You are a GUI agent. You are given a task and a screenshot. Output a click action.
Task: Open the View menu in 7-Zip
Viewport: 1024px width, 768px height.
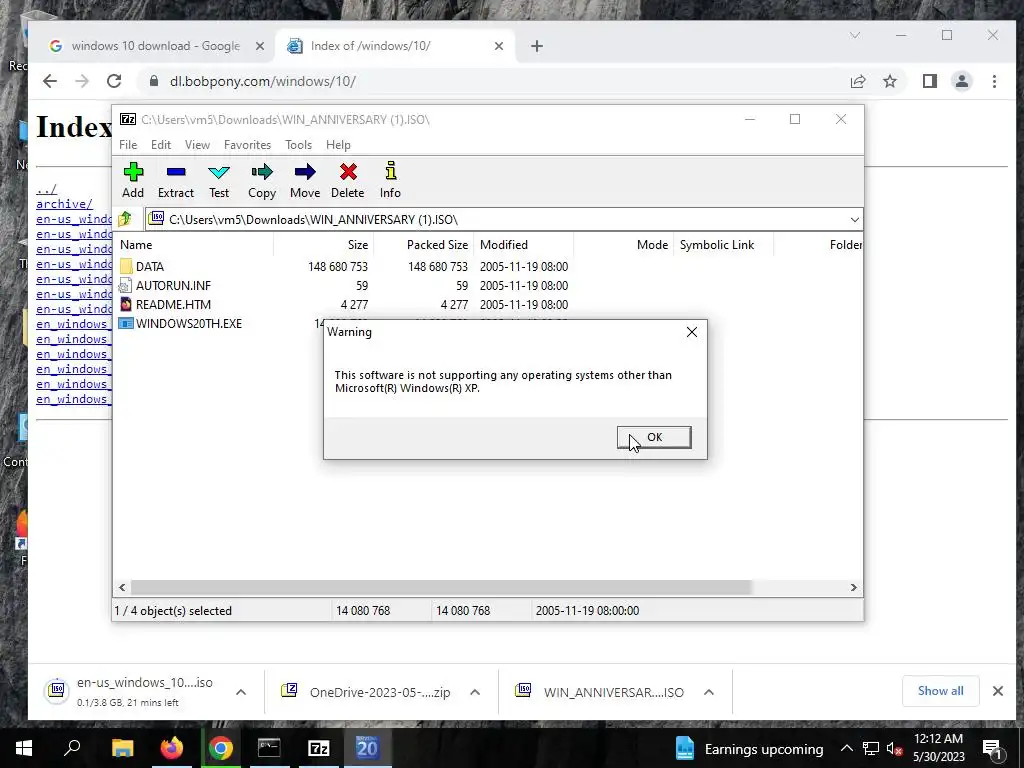point(197,145)
